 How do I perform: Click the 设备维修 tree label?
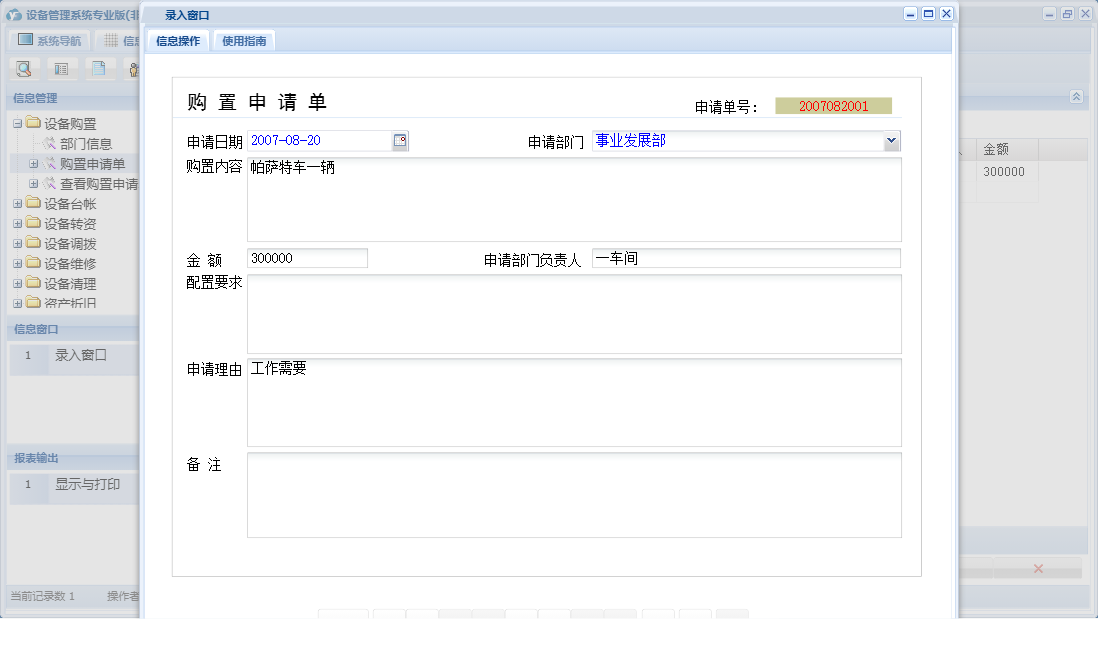[70, 264]
